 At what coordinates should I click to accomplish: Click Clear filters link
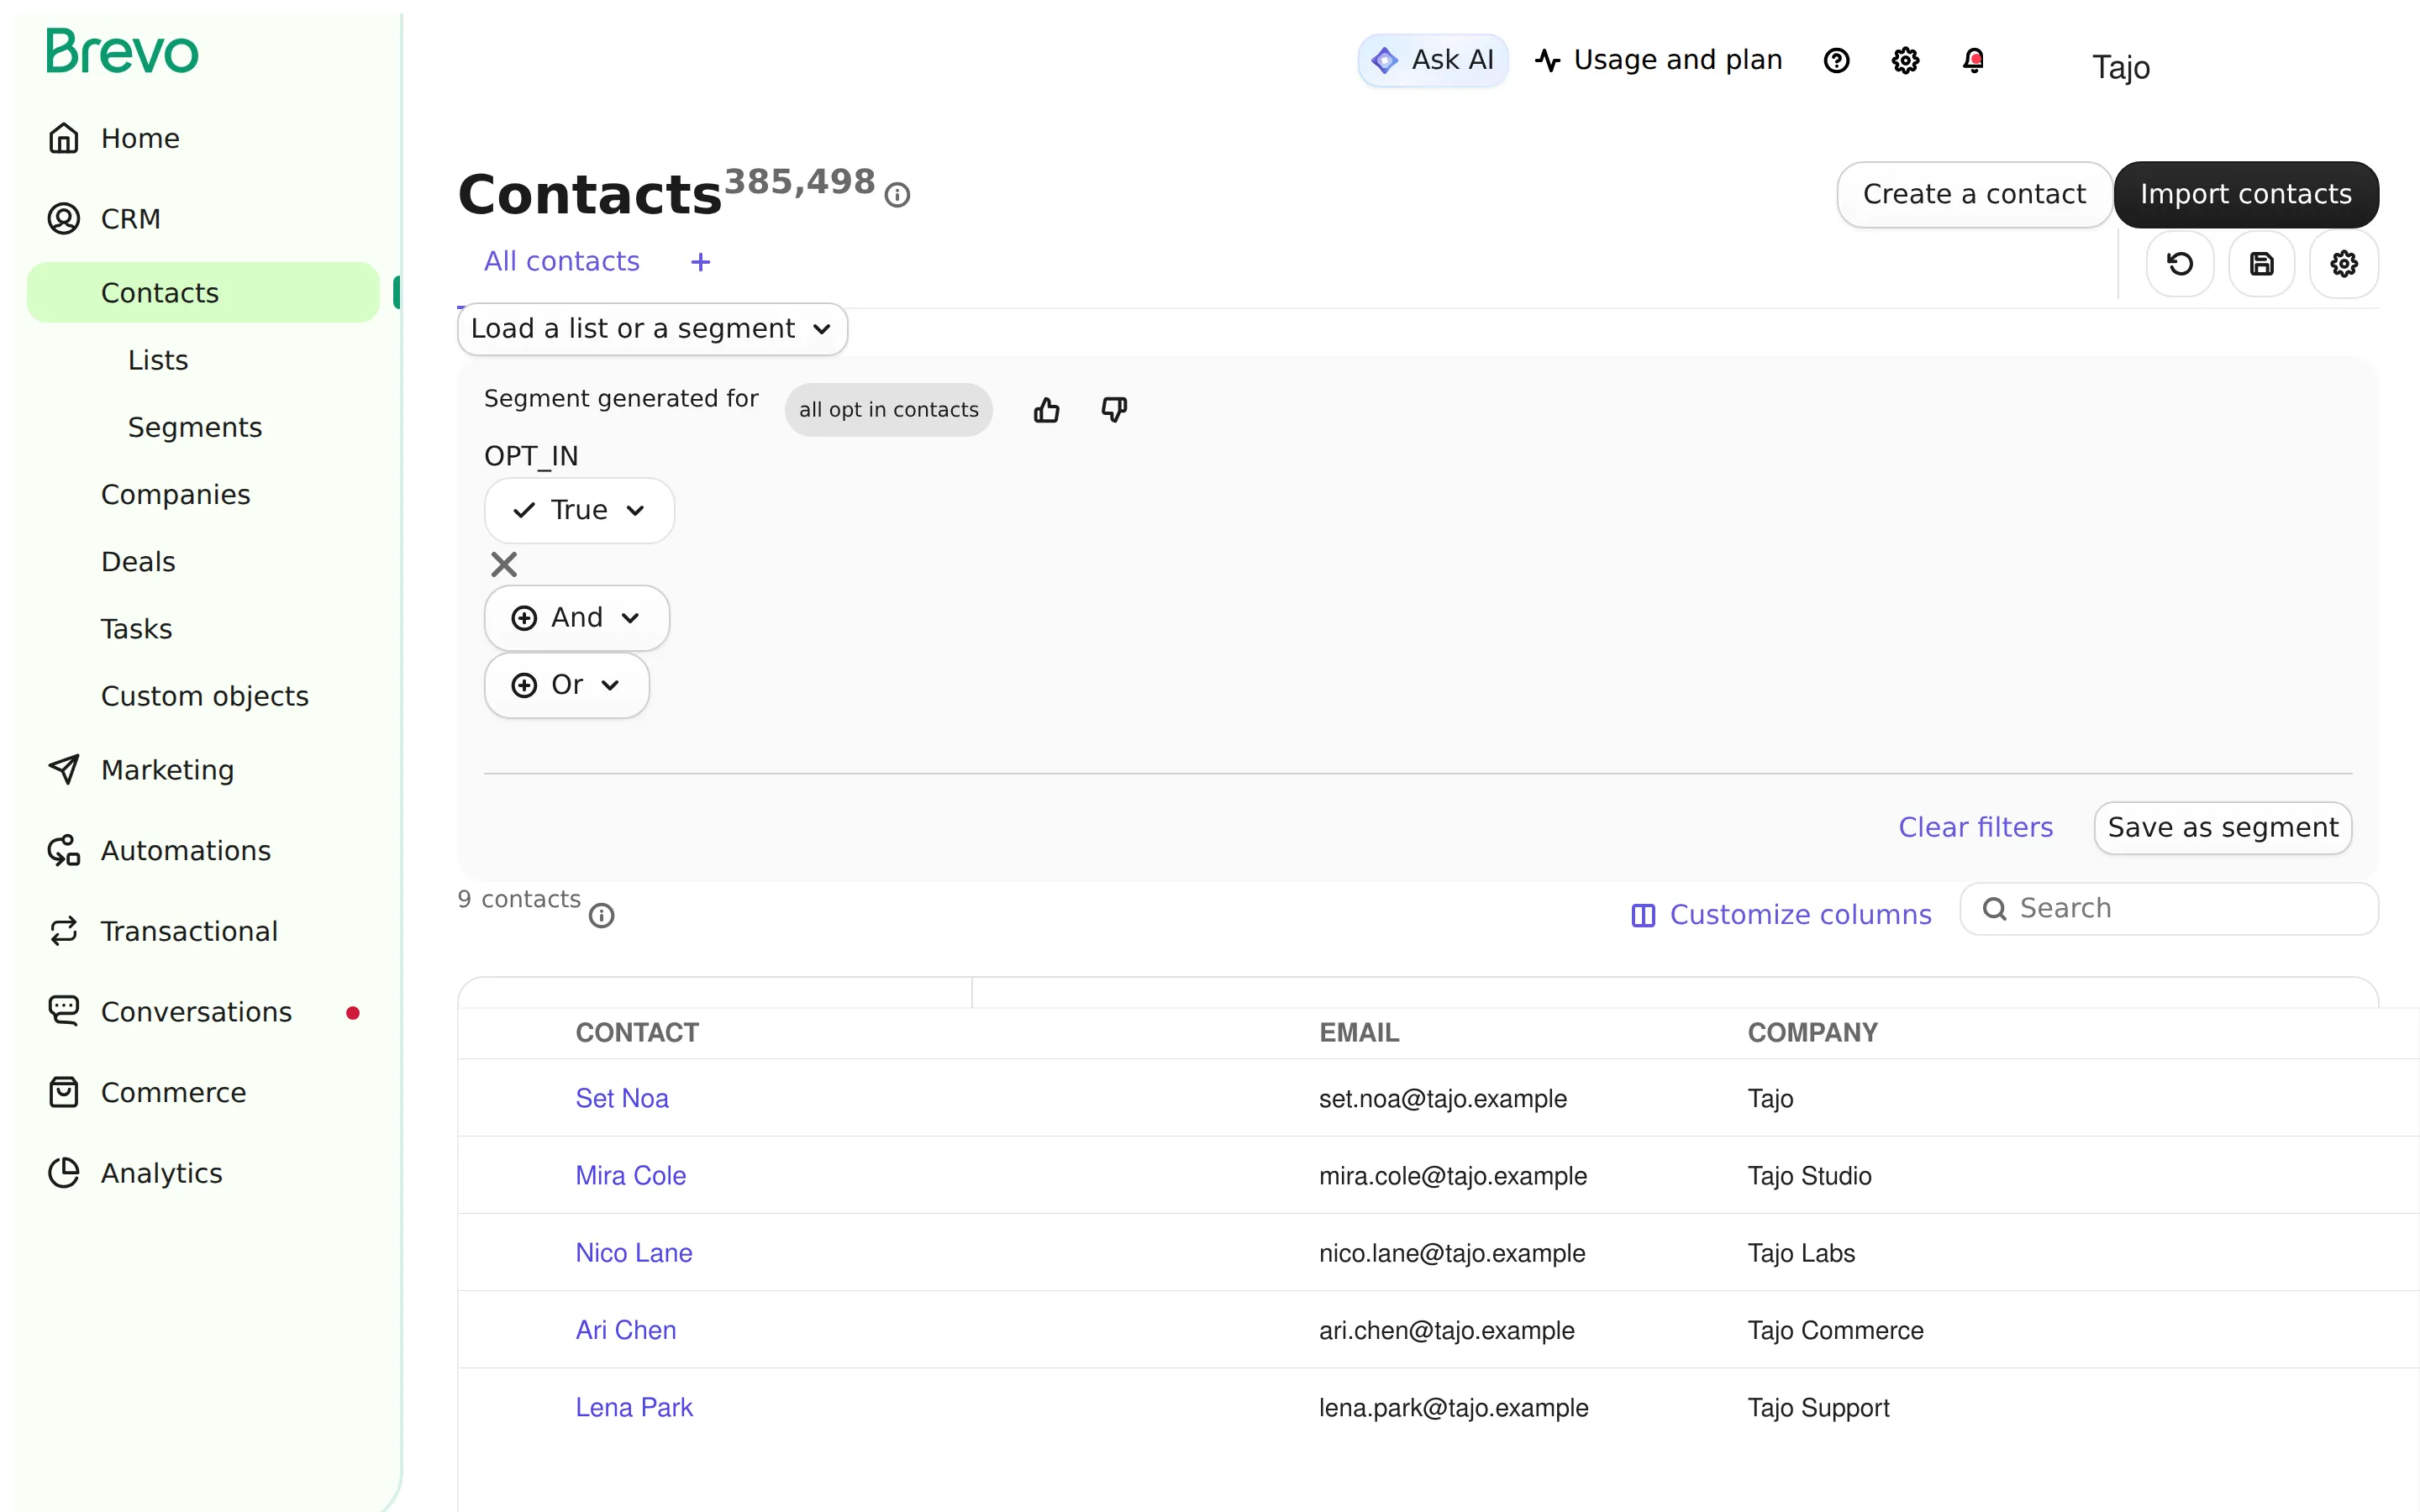1975,827
